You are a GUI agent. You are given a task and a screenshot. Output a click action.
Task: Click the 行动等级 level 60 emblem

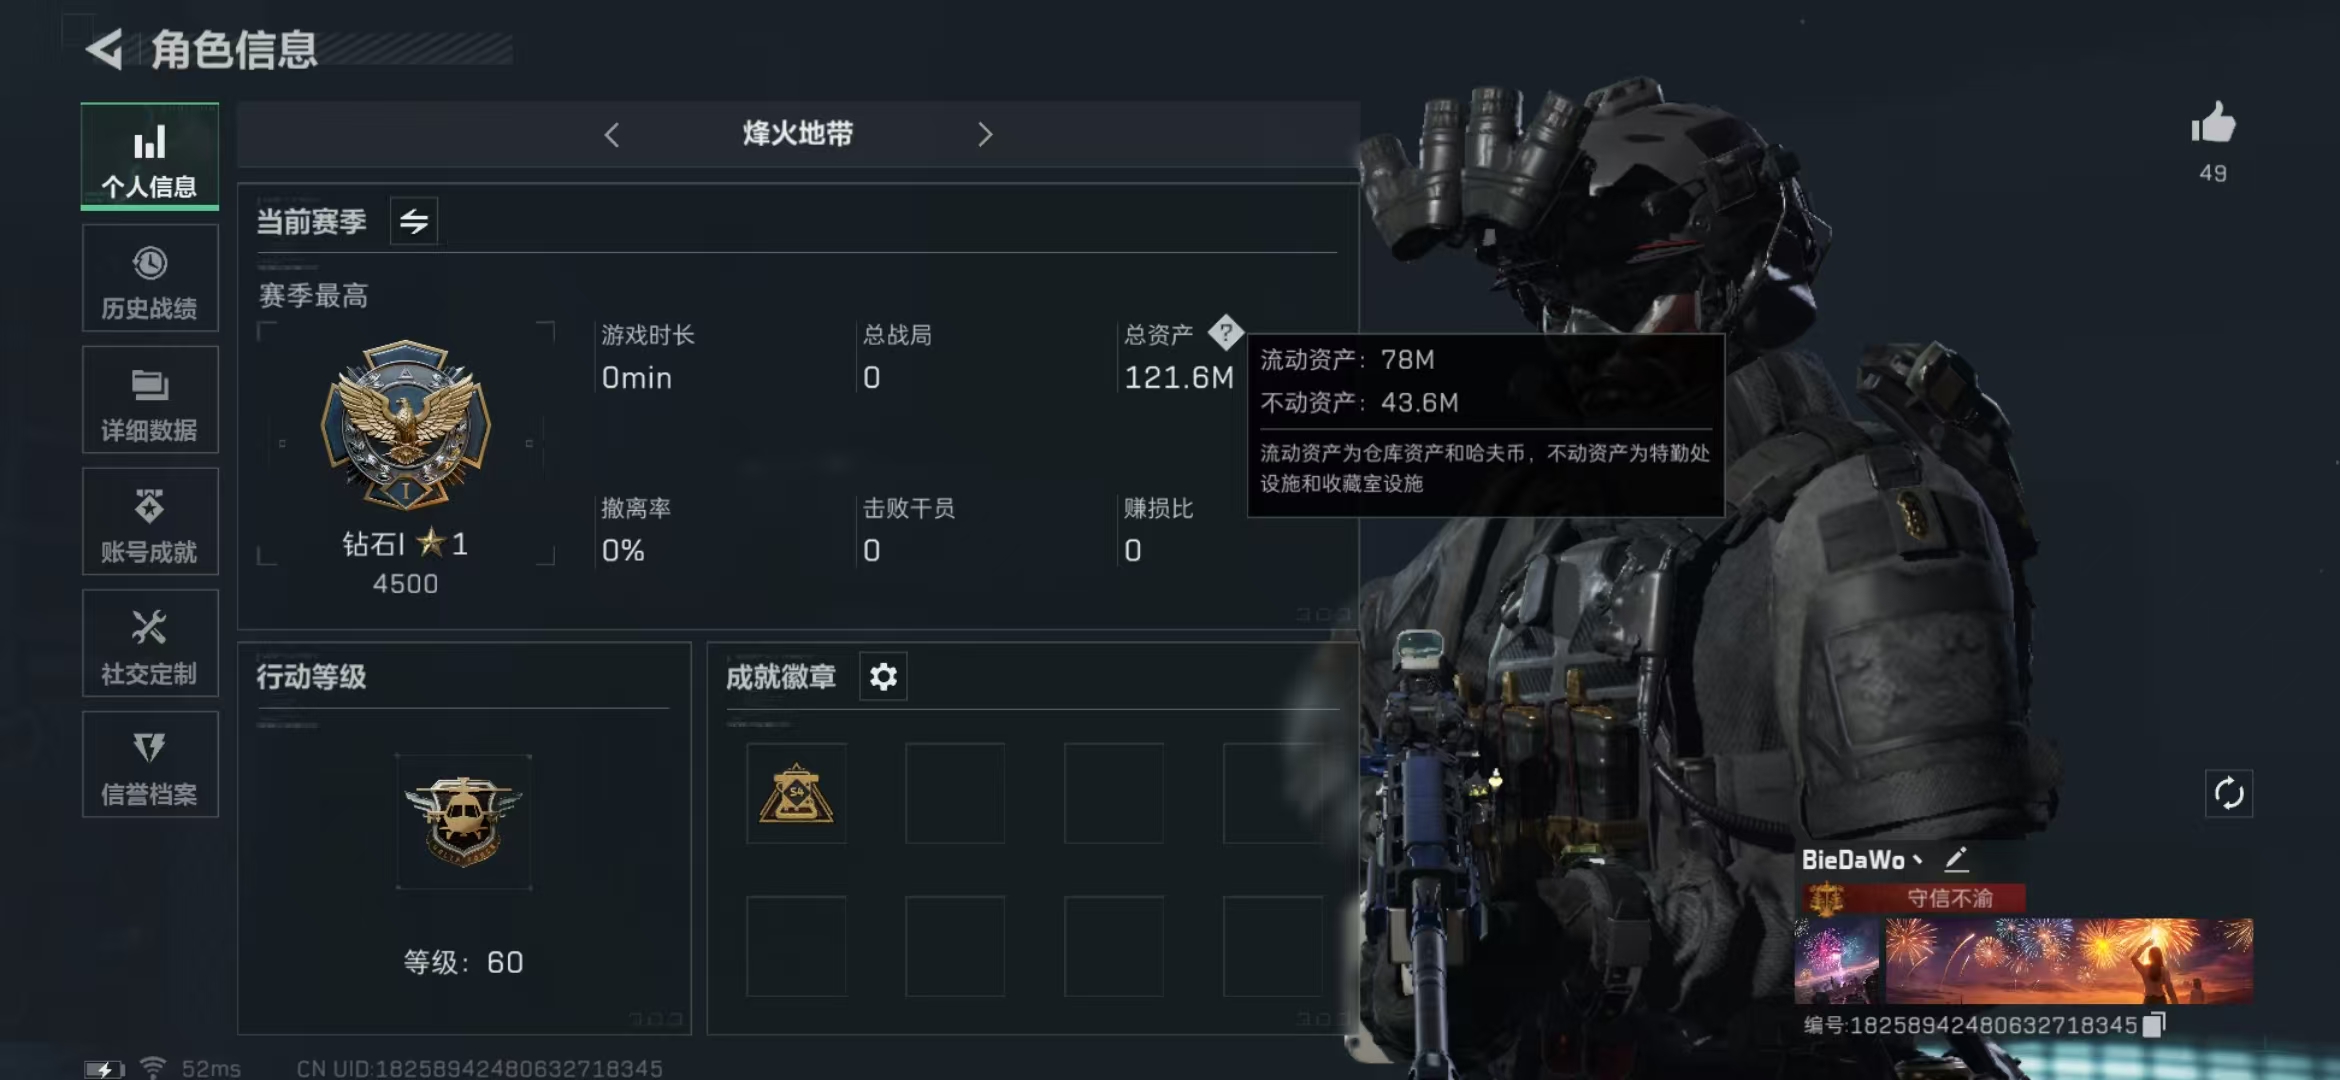[x=463, y=822]
